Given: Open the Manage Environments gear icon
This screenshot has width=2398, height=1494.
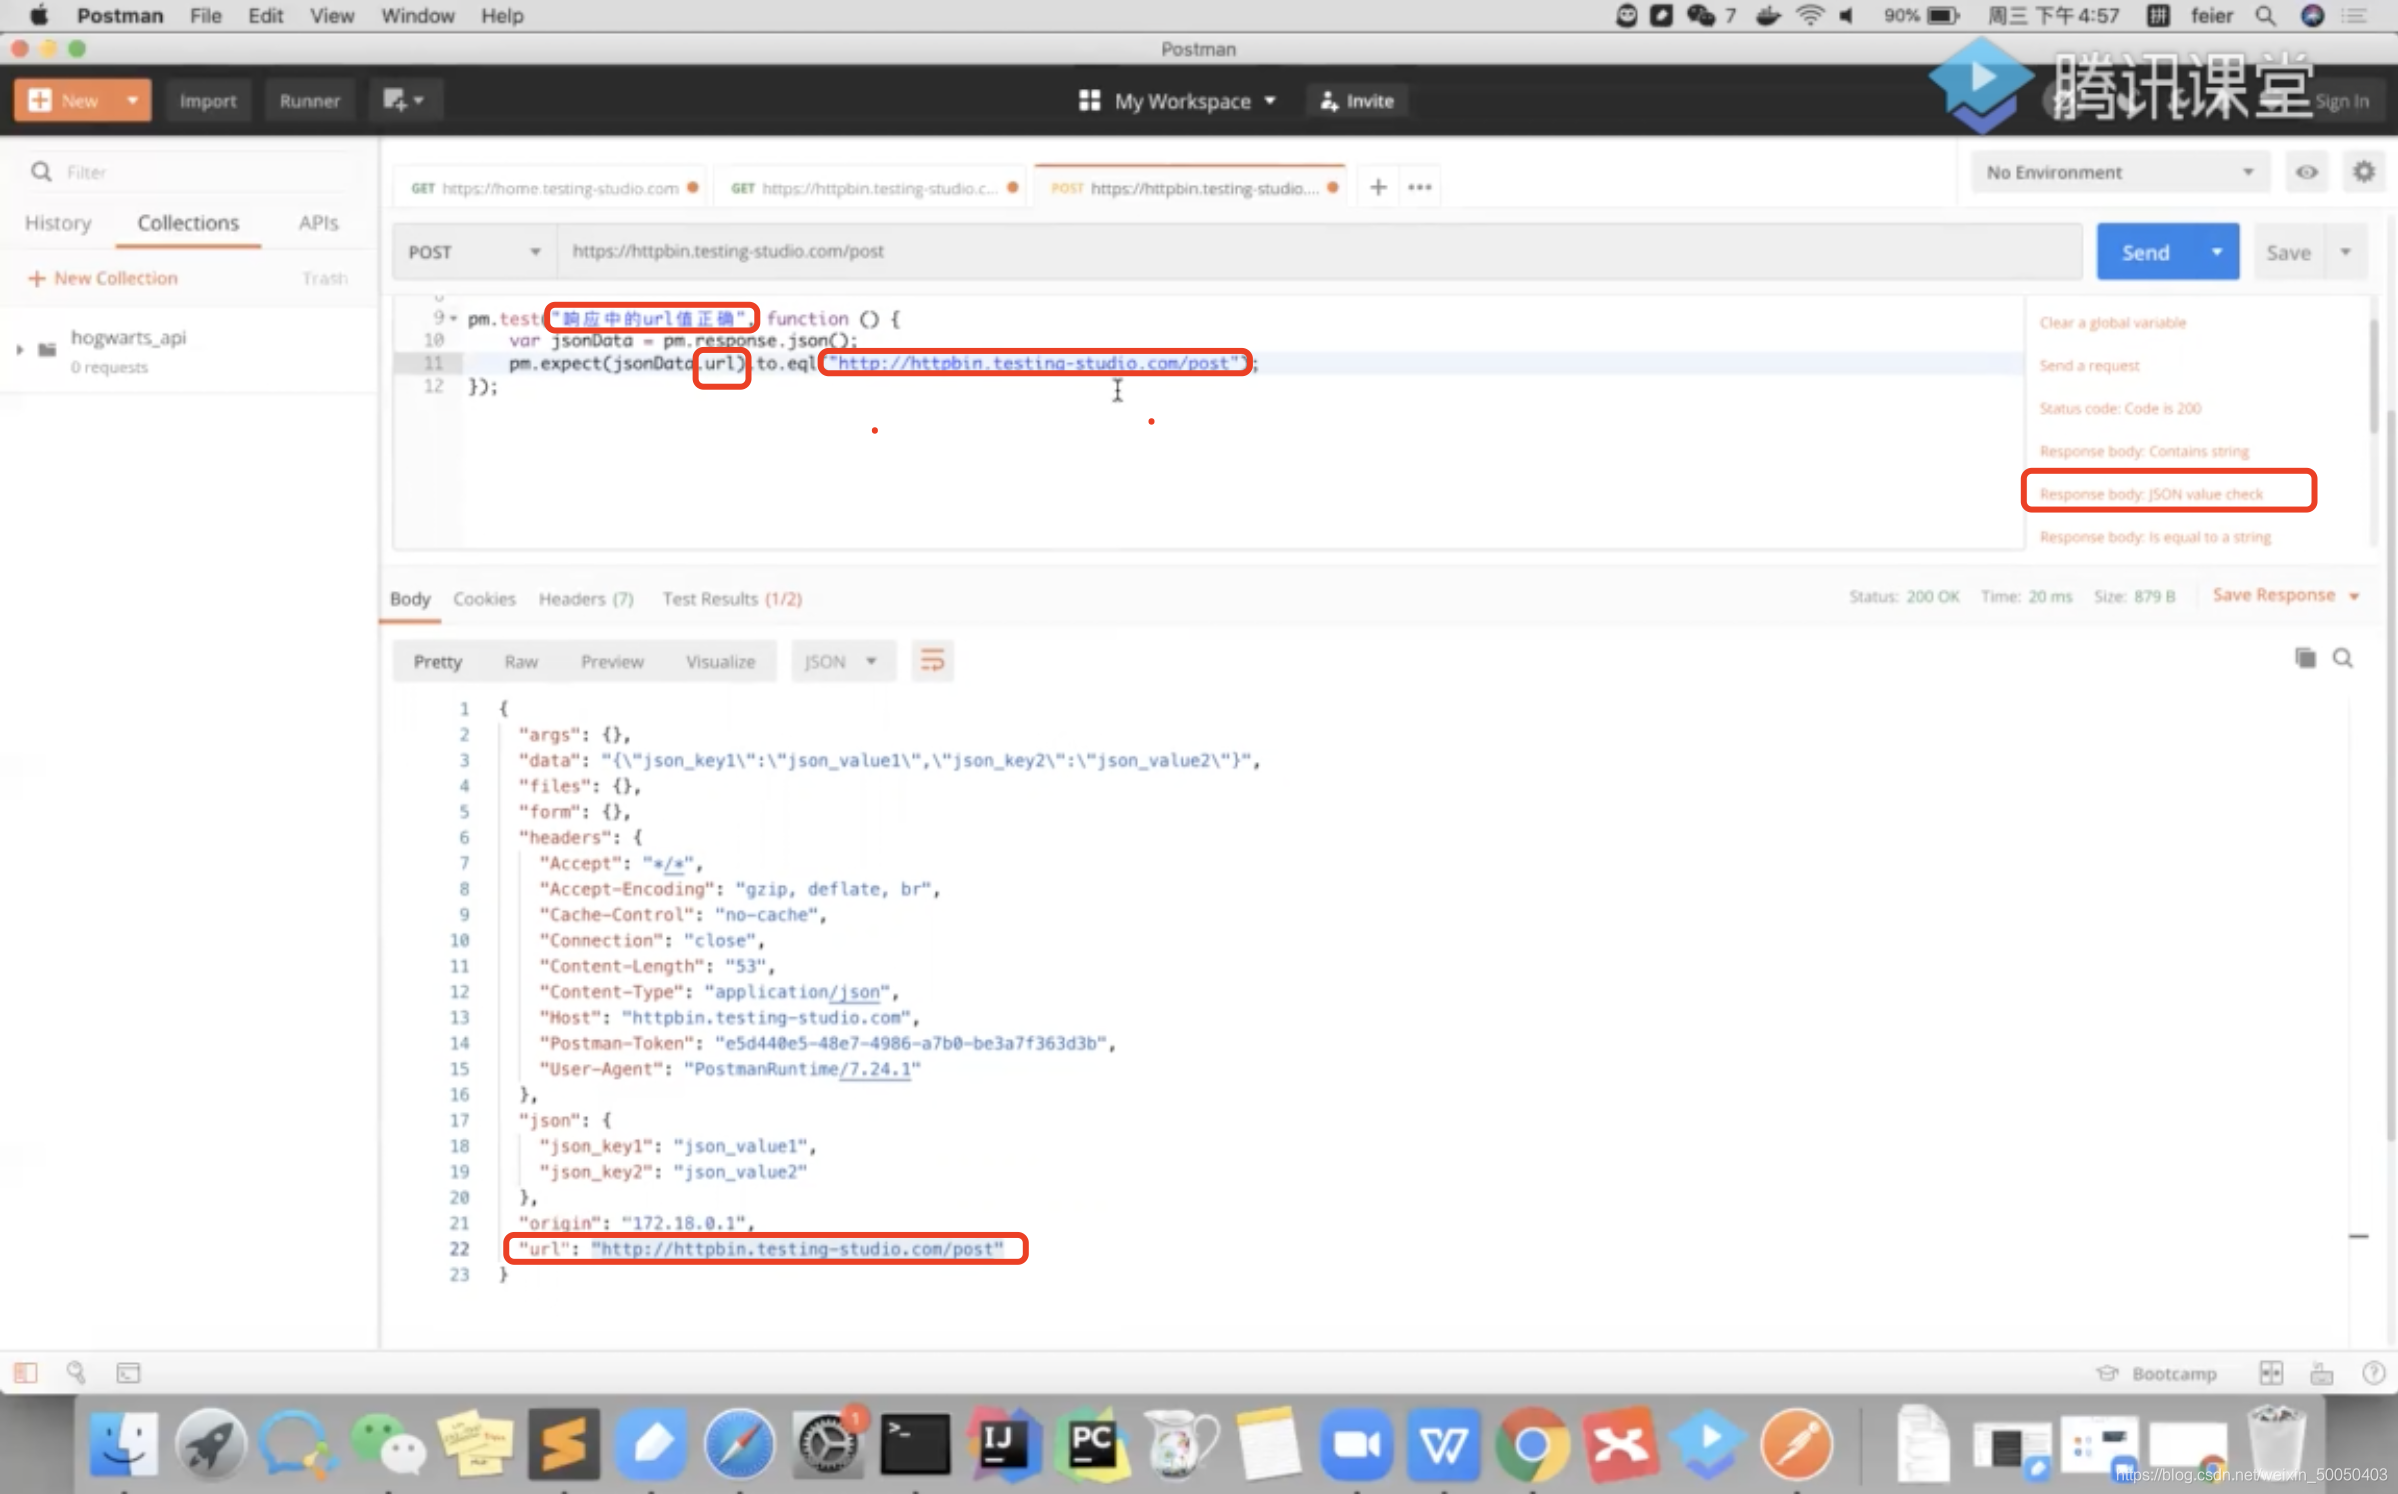Looking at the screenshot, I should pos(2364,172).
